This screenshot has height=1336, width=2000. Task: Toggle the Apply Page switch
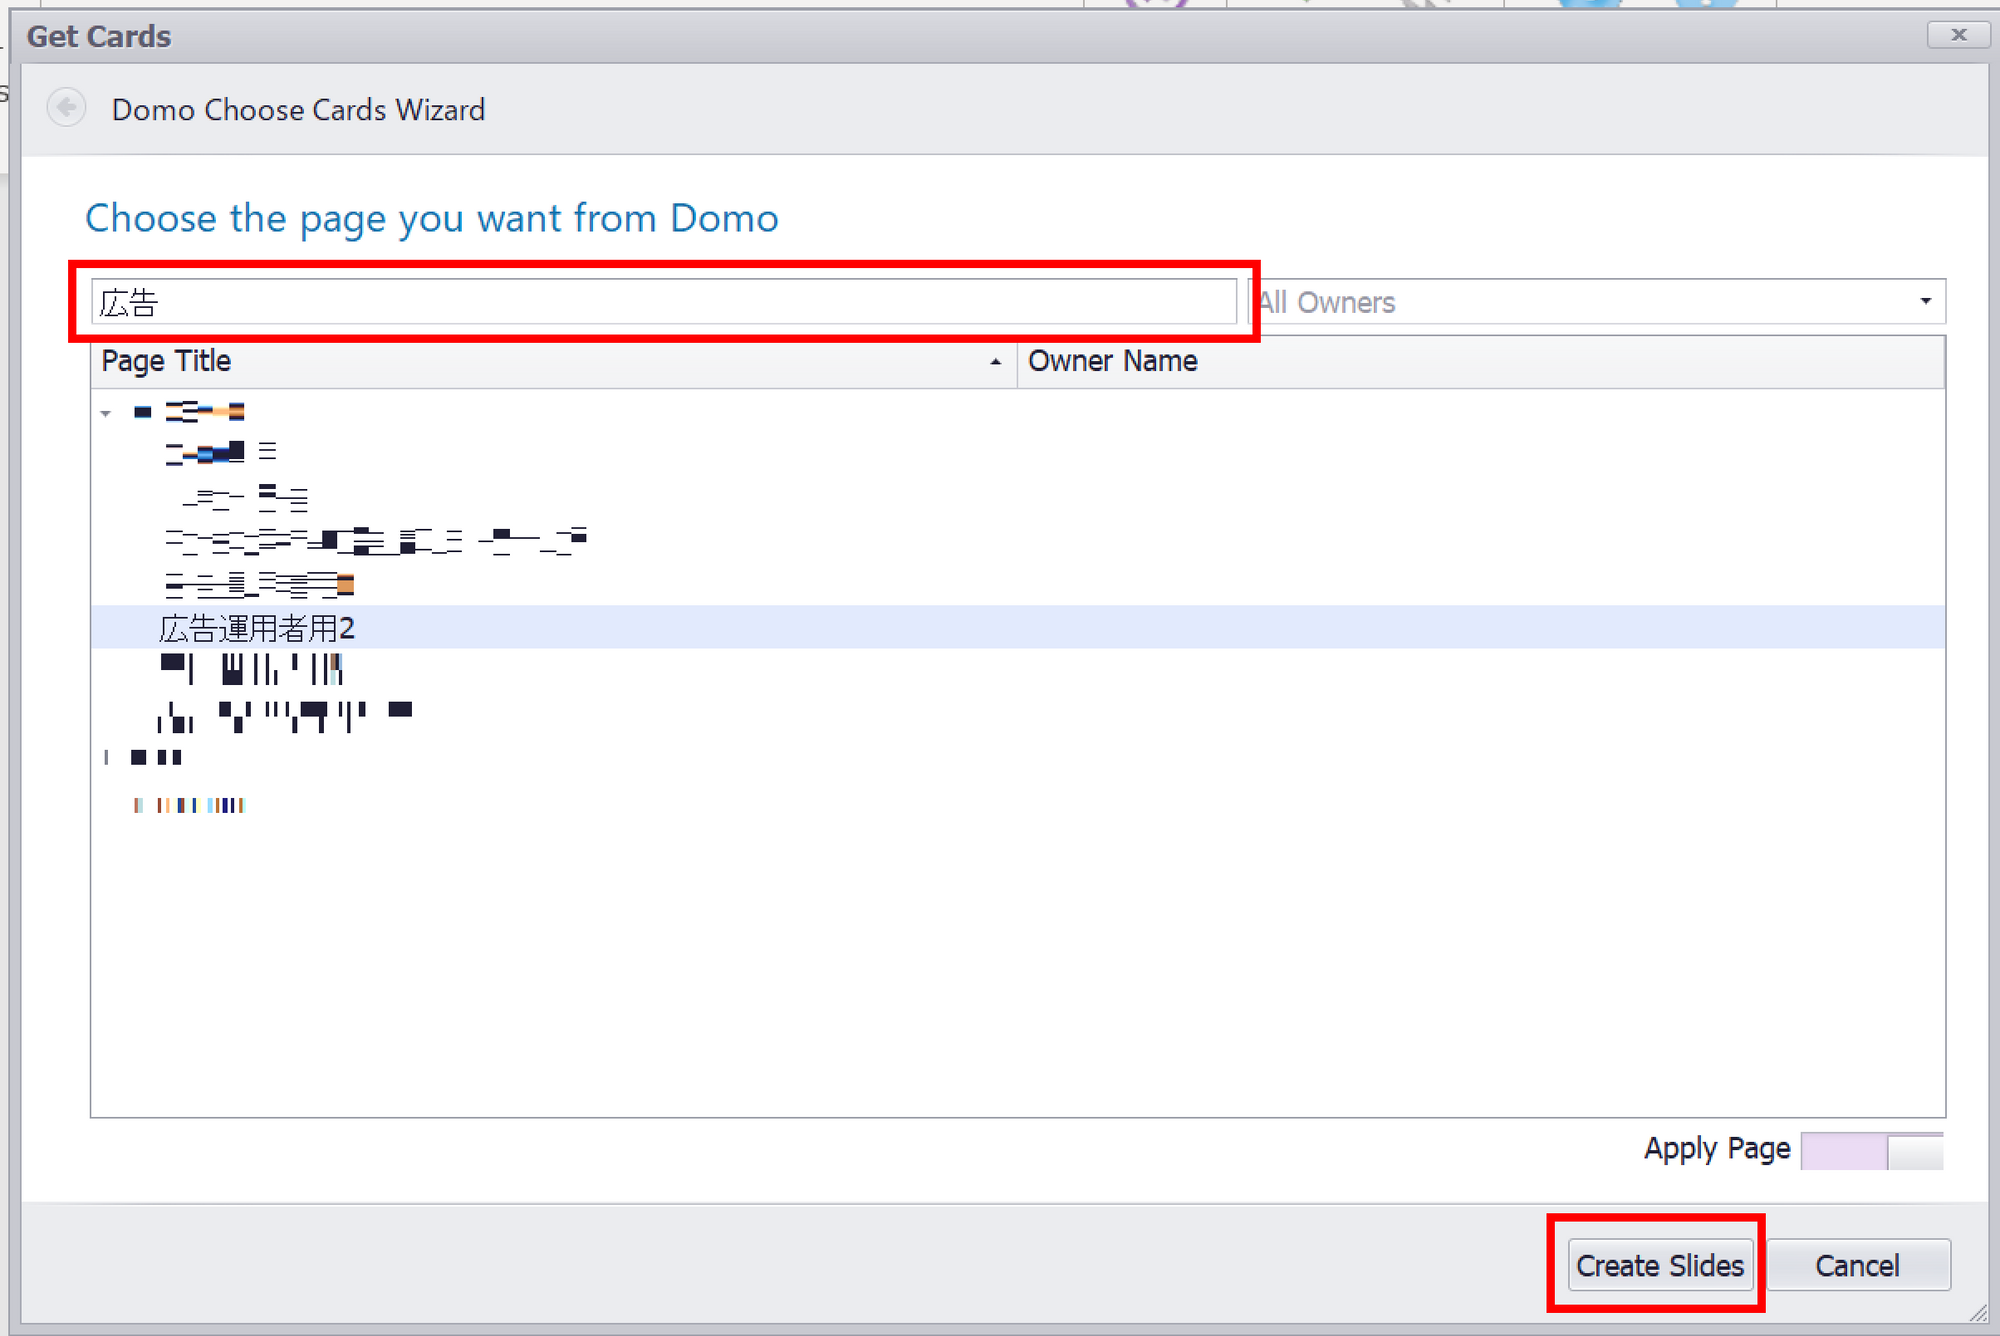1872,1151
